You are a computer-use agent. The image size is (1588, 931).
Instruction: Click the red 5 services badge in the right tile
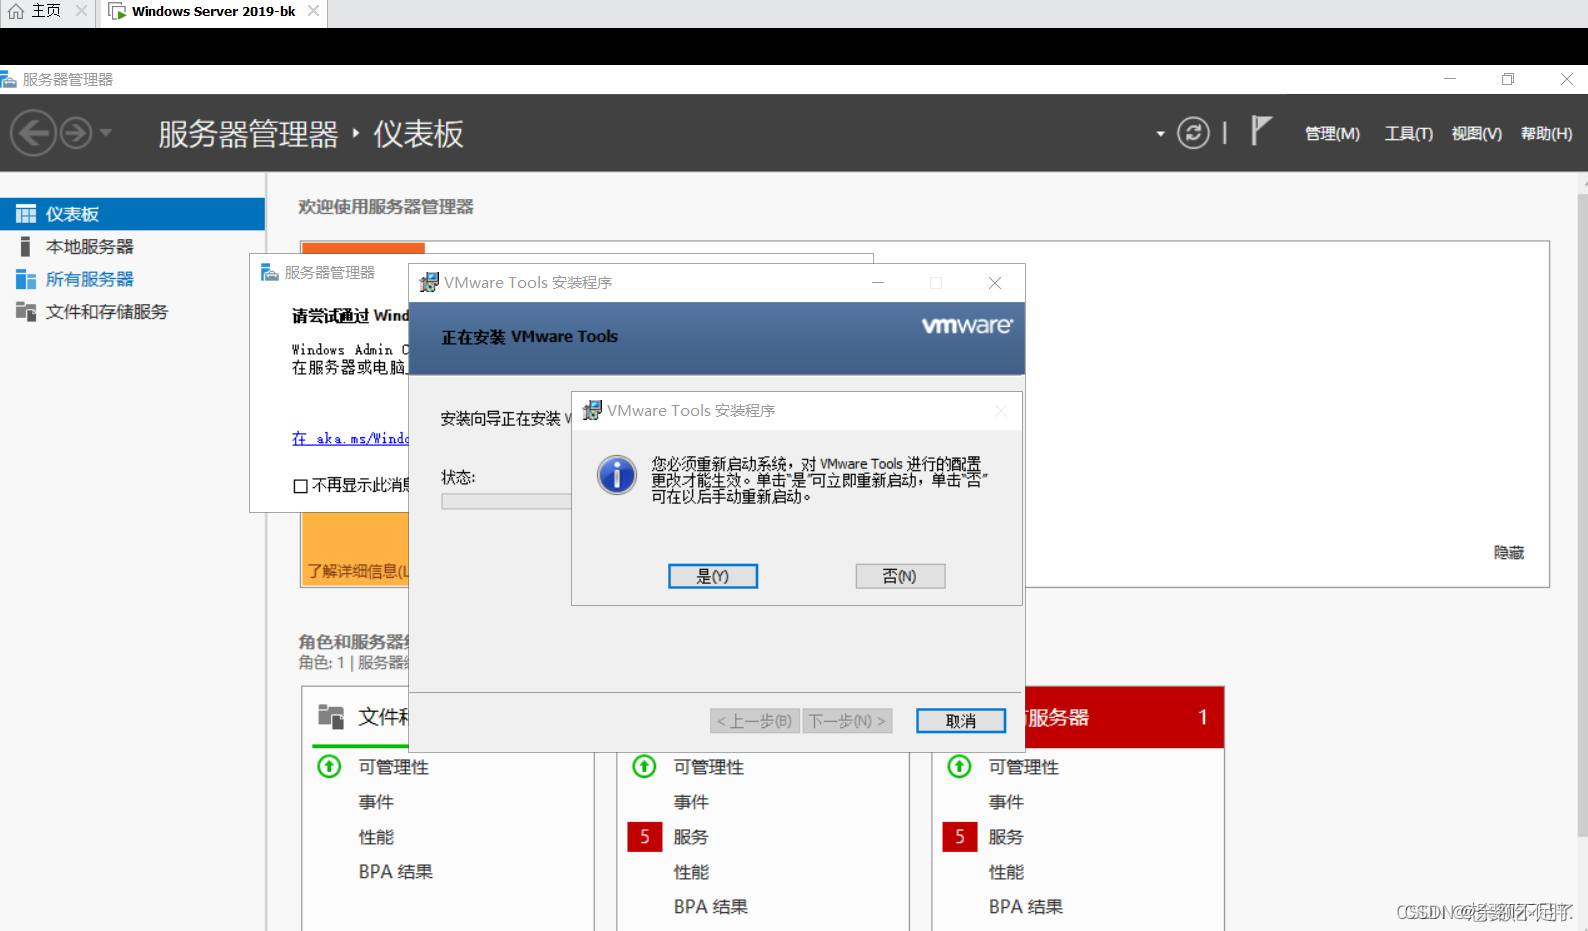pos(960,837)
